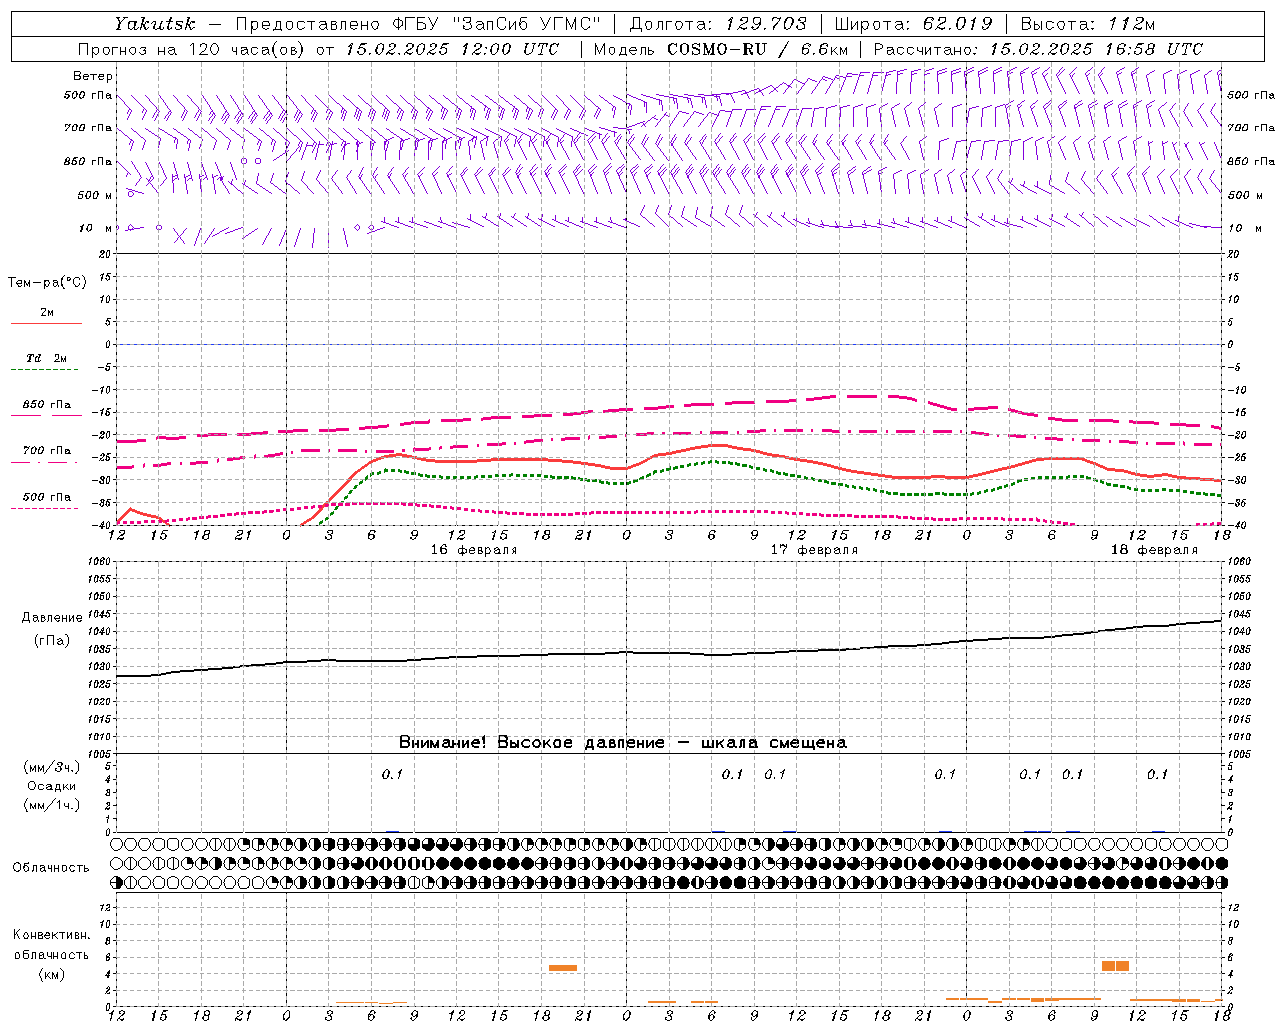Click the '(км)' convective cloud height unit
Viewport: 1280px width, 1024px height.
(x=51, y=974)
